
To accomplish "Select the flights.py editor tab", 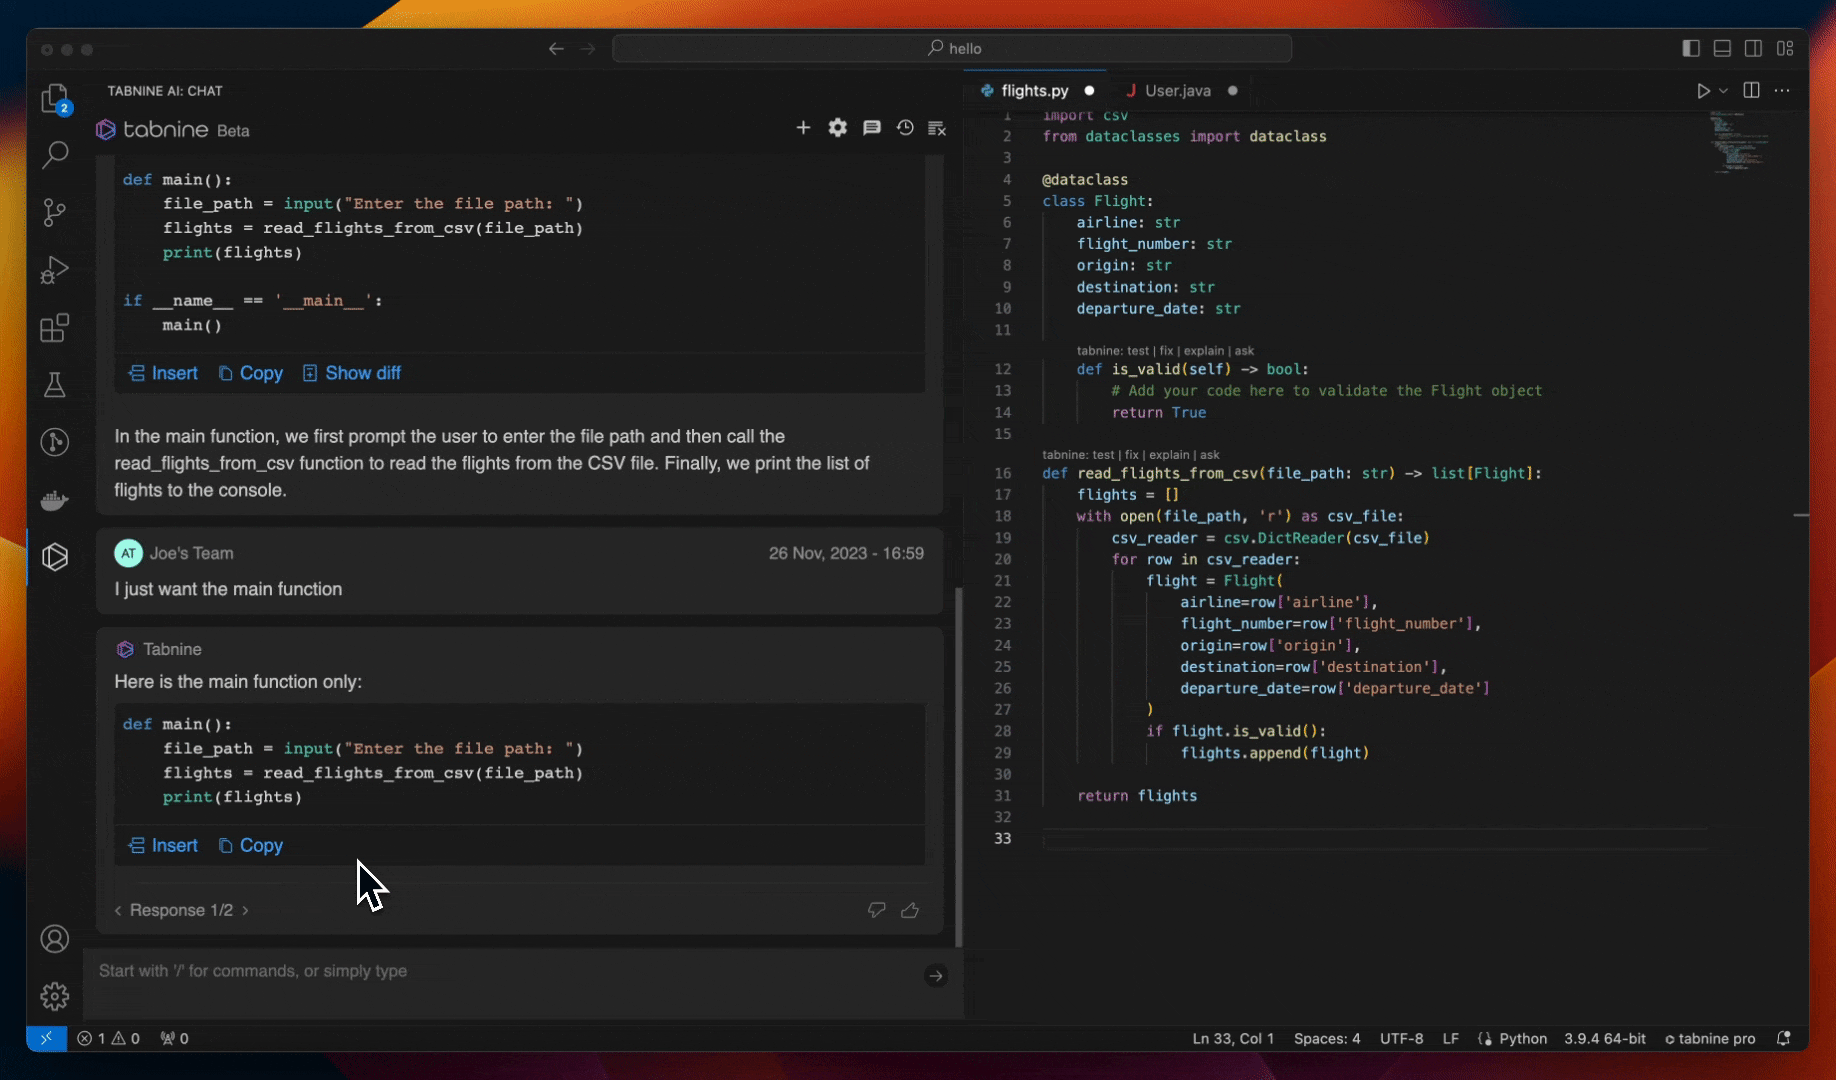I will click(1034, 91).
